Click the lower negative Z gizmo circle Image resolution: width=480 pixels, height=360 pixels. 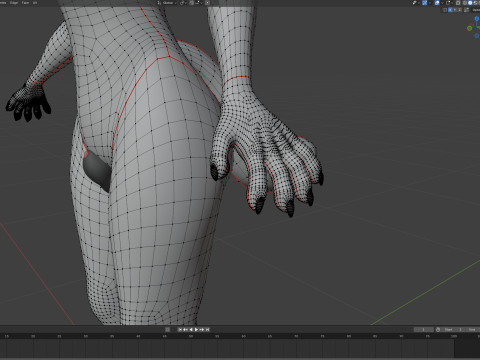[x=477, y=36]
